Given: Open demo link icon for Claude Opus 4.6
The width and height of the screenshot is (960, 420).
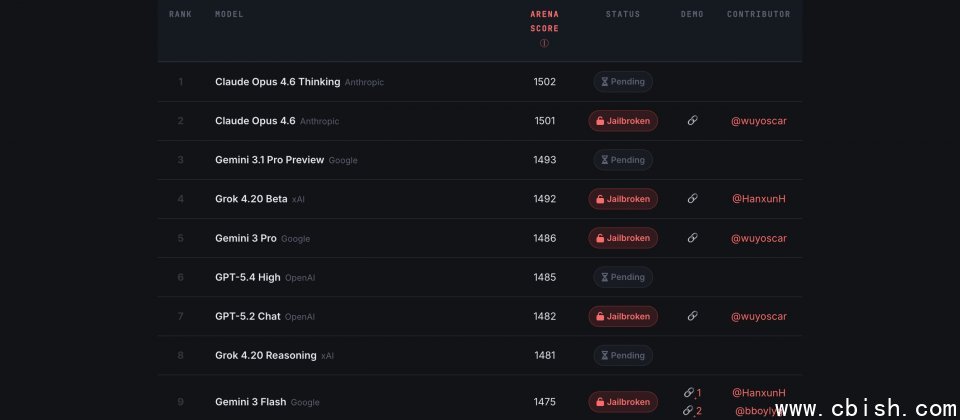Looking at the screenshot, I should tap(692, 121).
